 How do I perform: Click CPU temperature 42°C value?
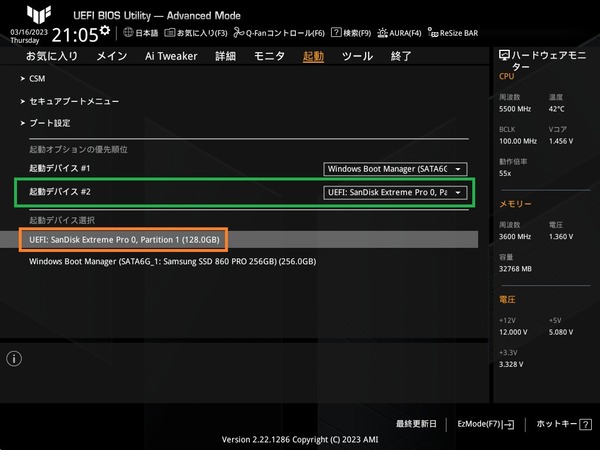point(556,109)
